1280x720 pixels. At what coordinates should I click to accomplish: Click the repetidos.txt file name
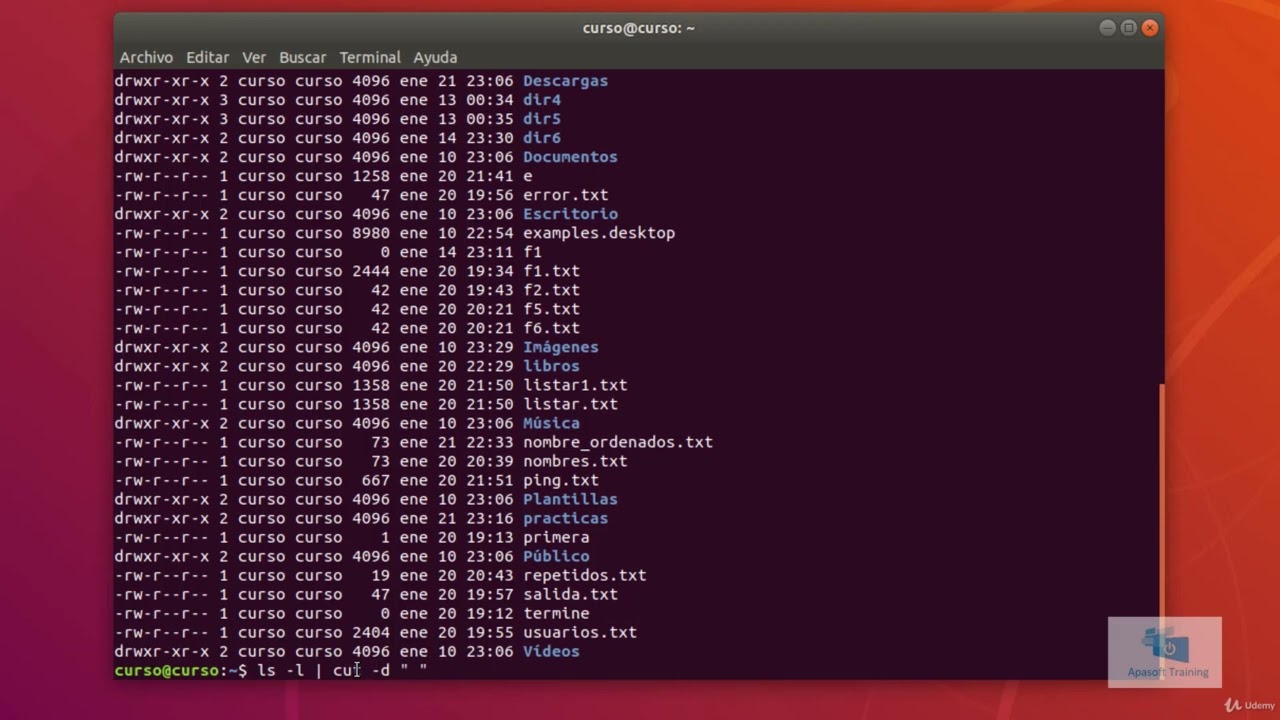[584, 575]
